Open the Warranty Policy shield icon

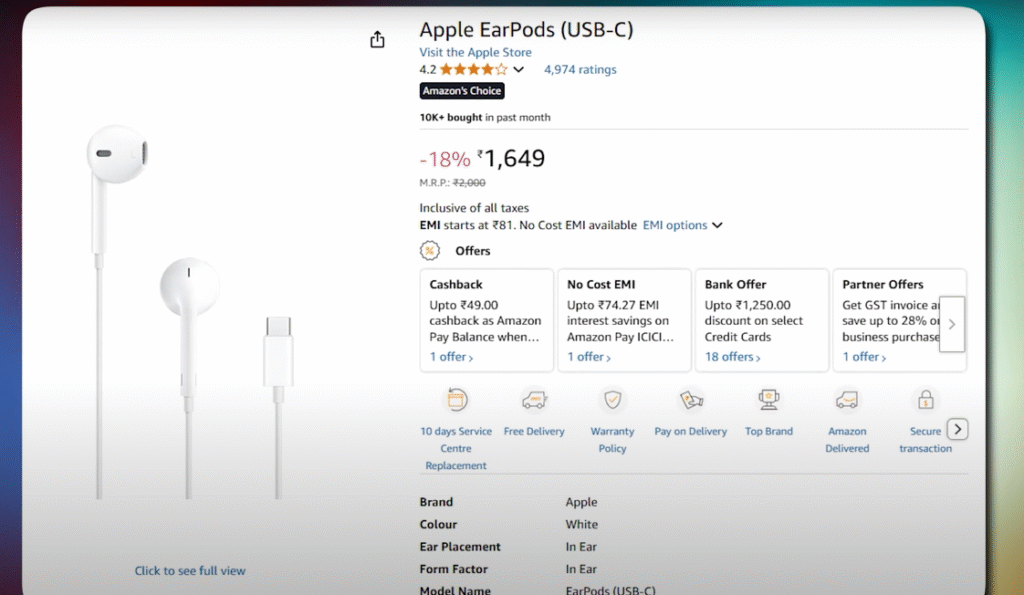pos(612,398)
